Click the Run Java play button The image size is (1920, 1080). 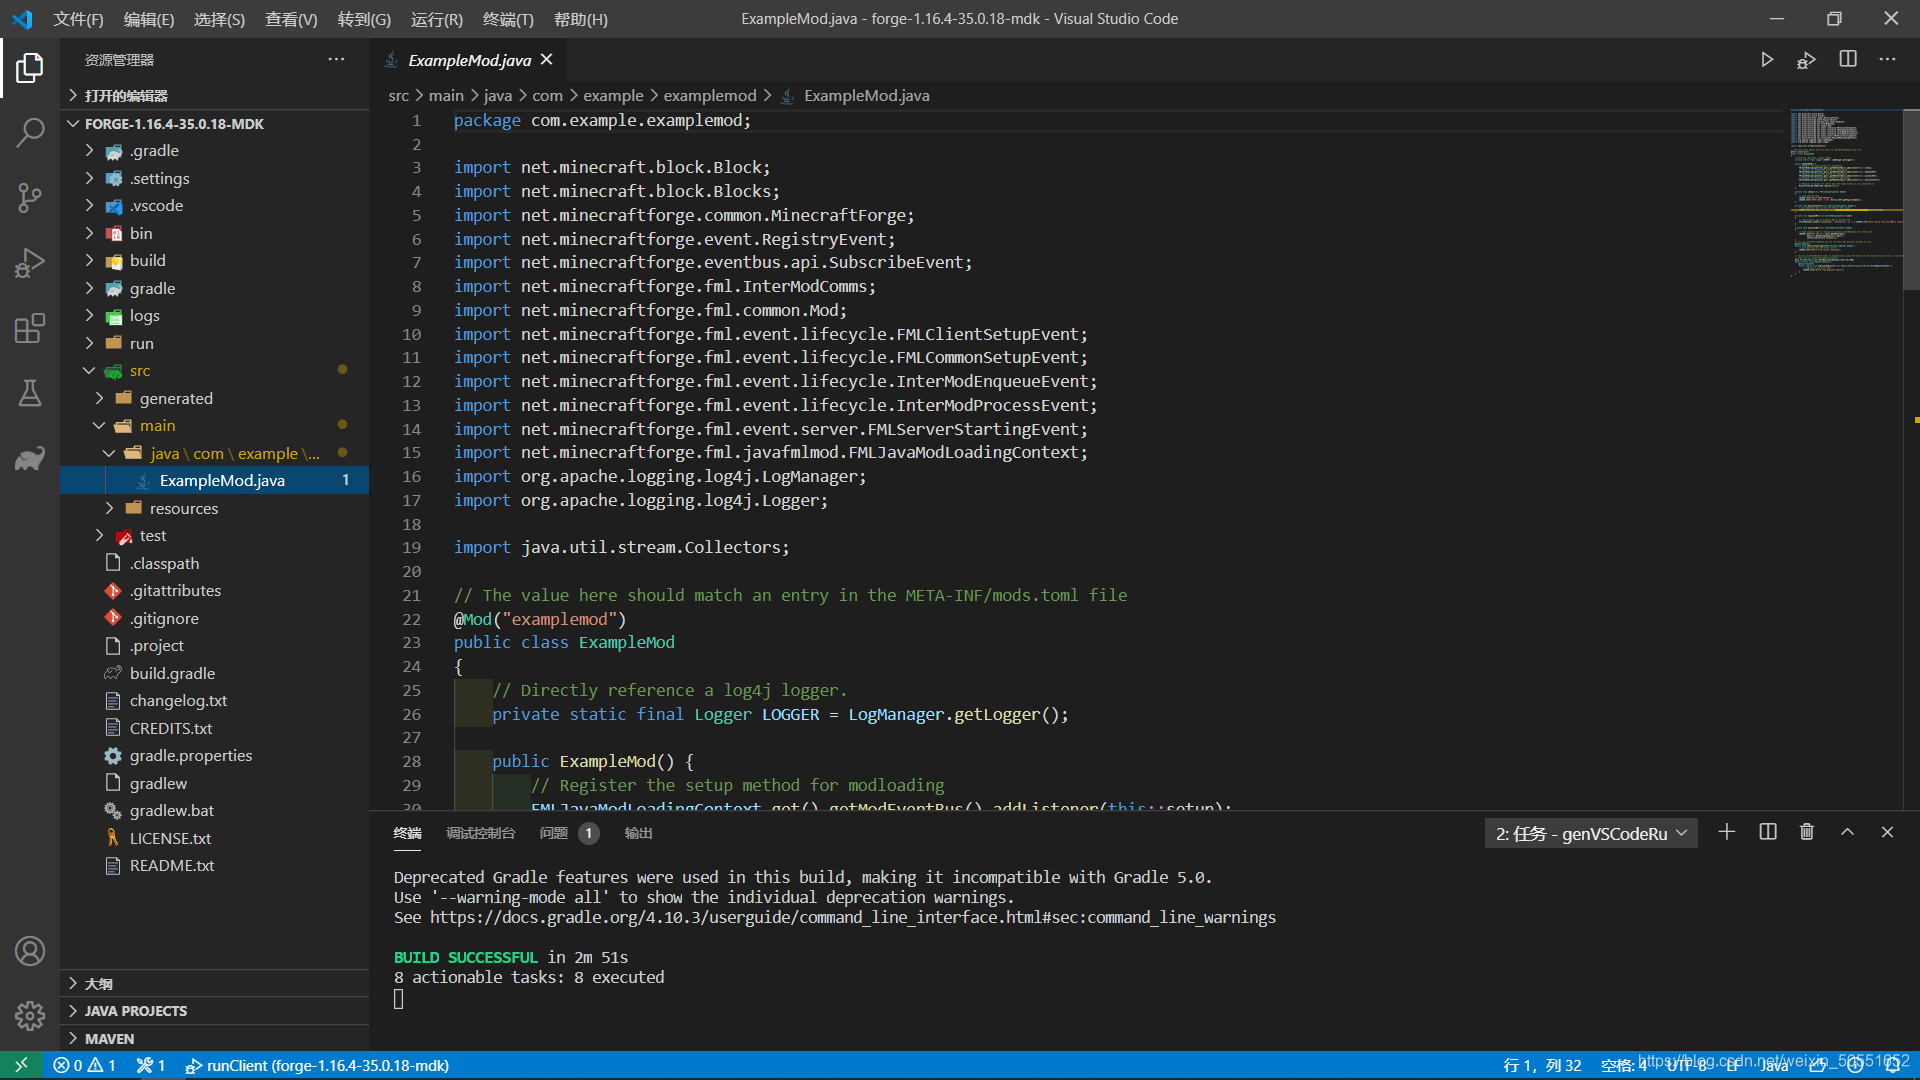(1767, 60)
